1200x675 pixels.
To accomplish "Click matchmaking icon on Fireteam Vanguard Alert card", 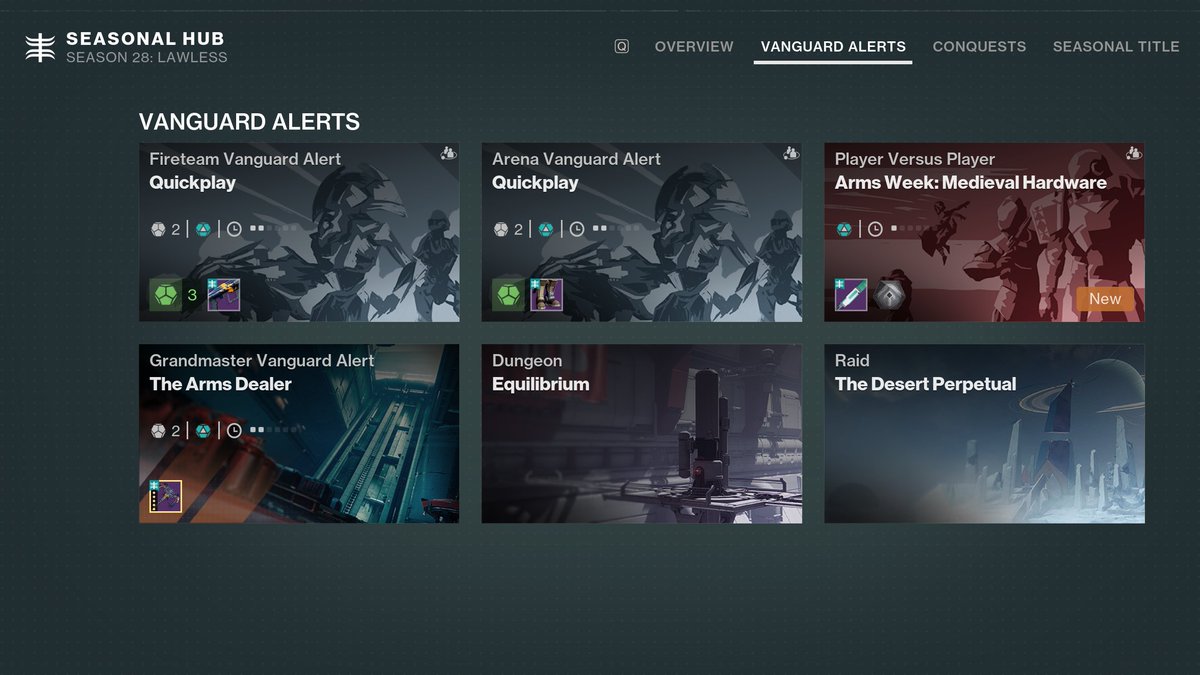I will coord(449,153).
